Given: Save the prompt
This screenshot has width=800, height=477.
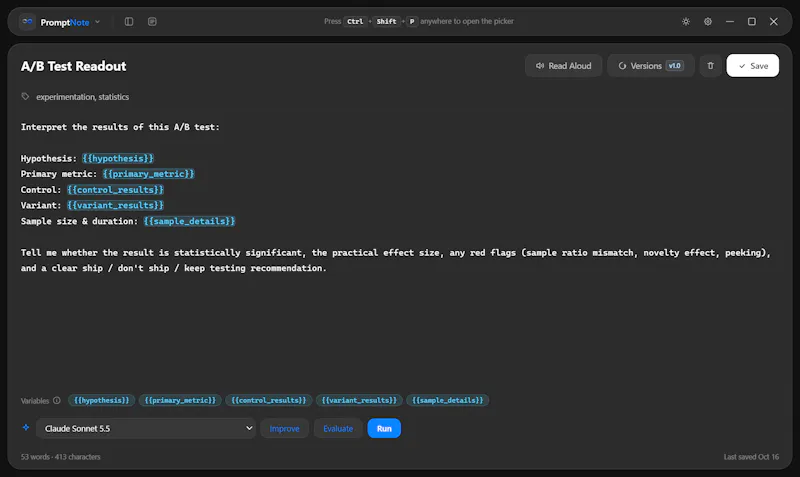Looking at the screenshot, I should click(x=753, y=66).
